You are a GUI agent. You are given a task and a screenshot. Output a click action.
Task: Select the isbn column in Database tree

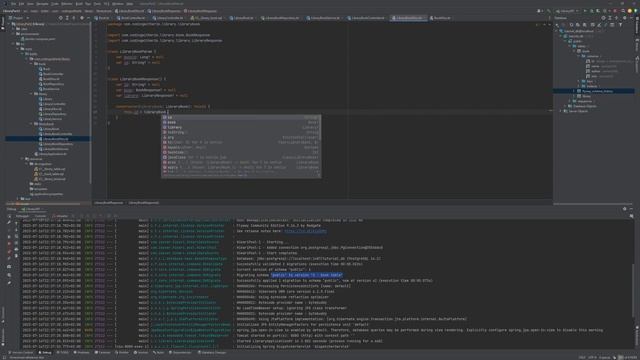pos(595,76)
